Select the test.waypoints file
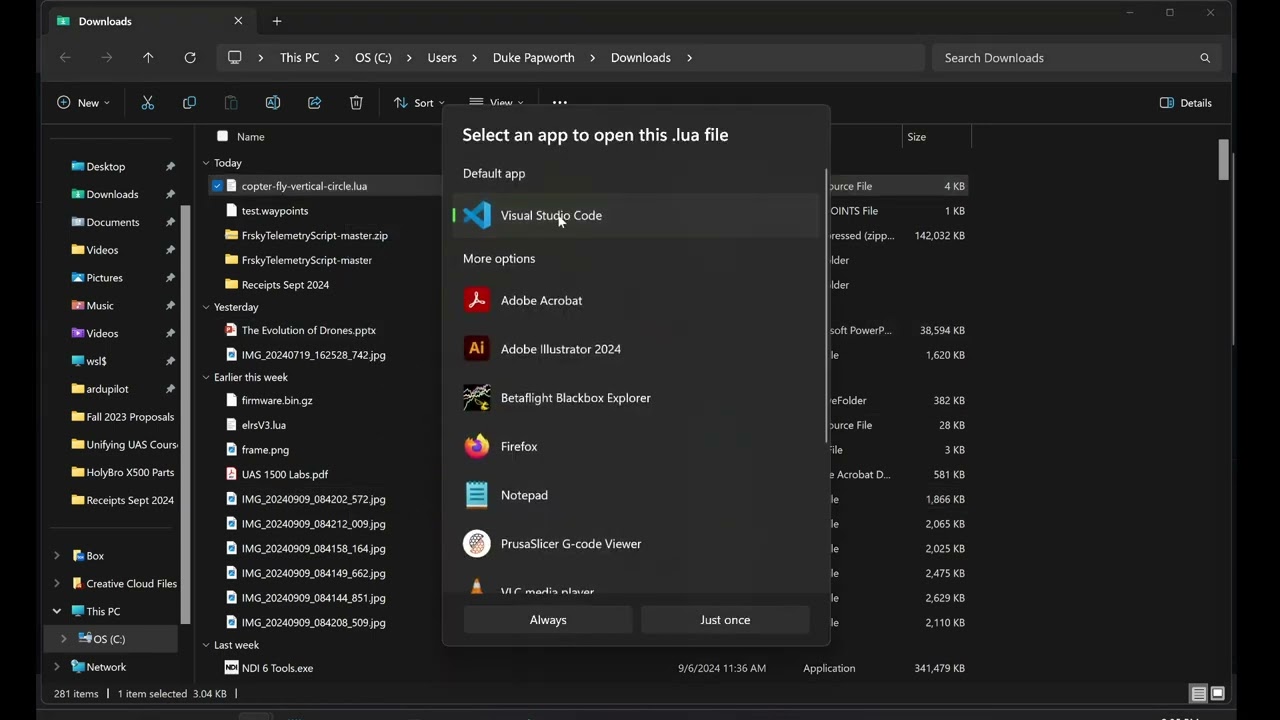The image size is (1280, 720). (x=275, y=211)
